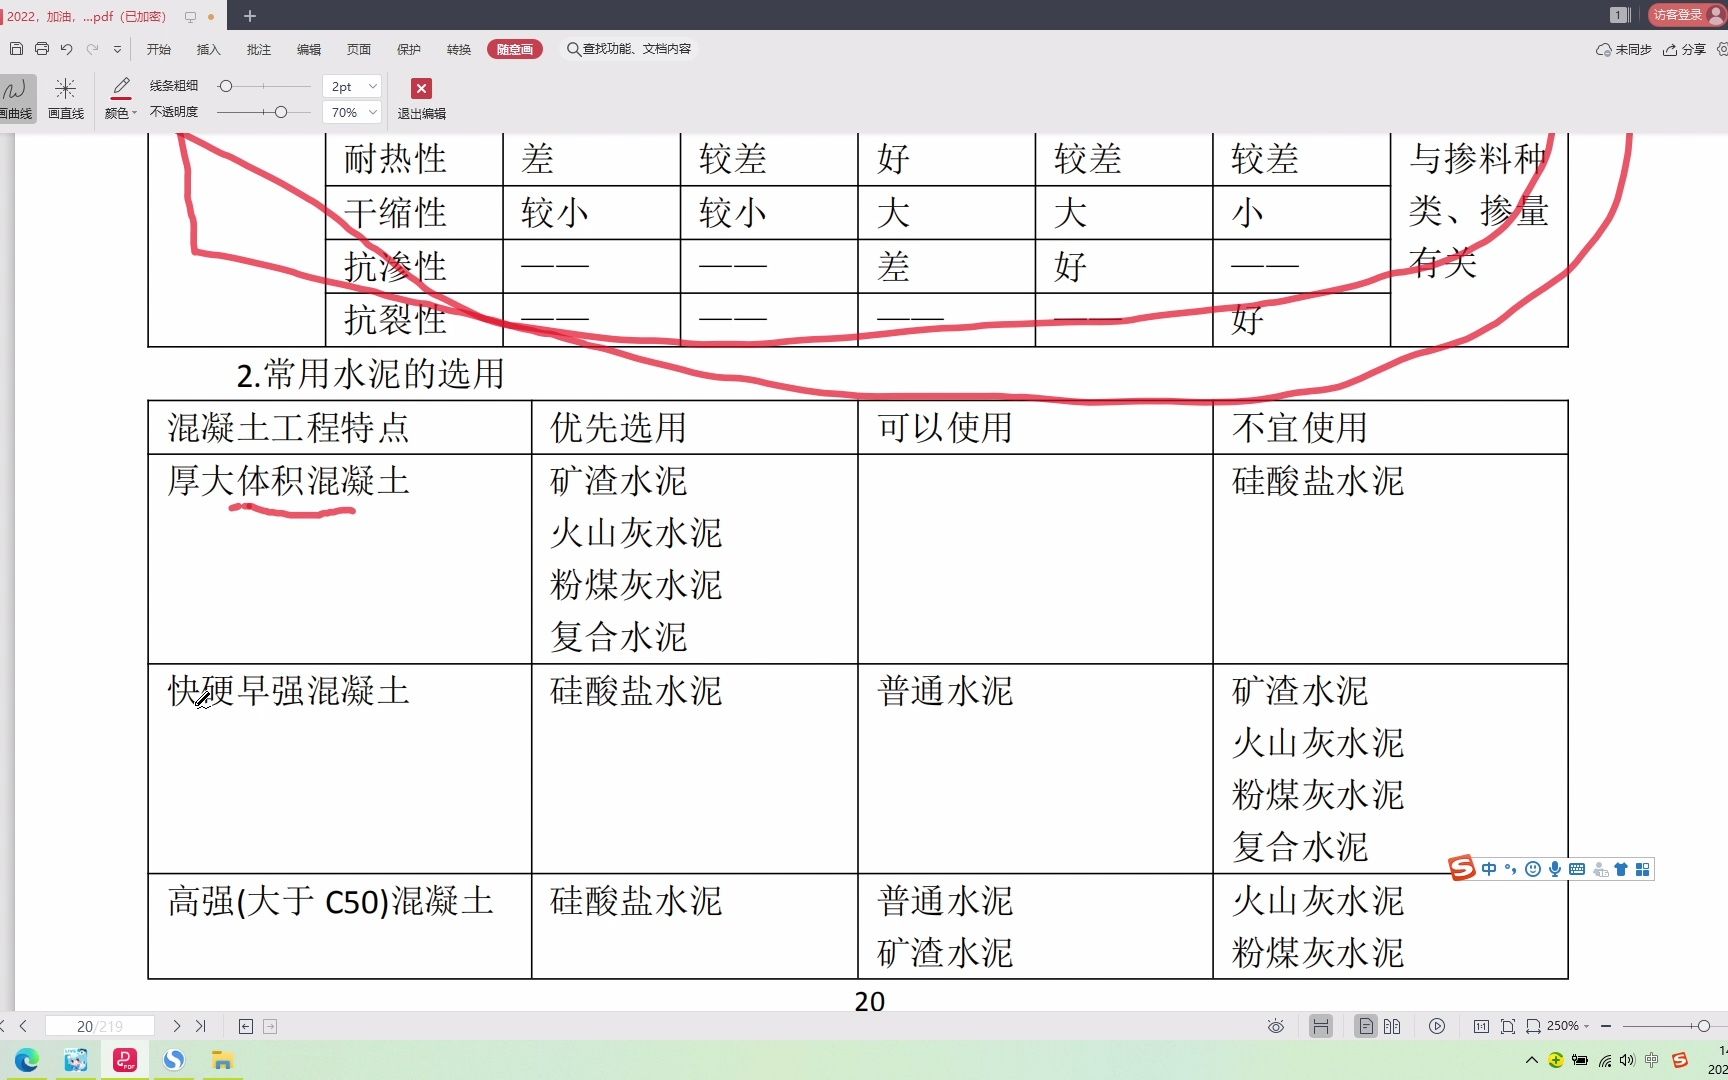
Task: Select the 画直线 straight line tool
Action: tap(66, 98)
